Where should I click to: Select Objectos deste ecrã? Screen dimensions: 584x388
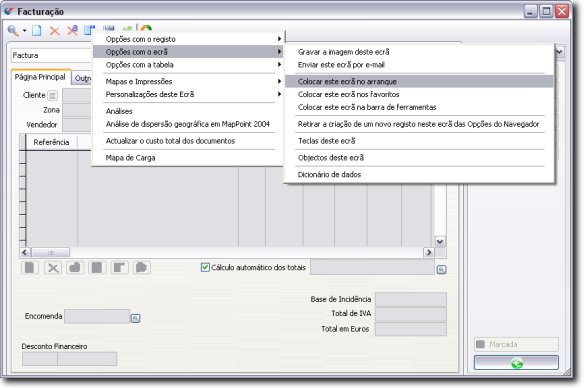419,158
